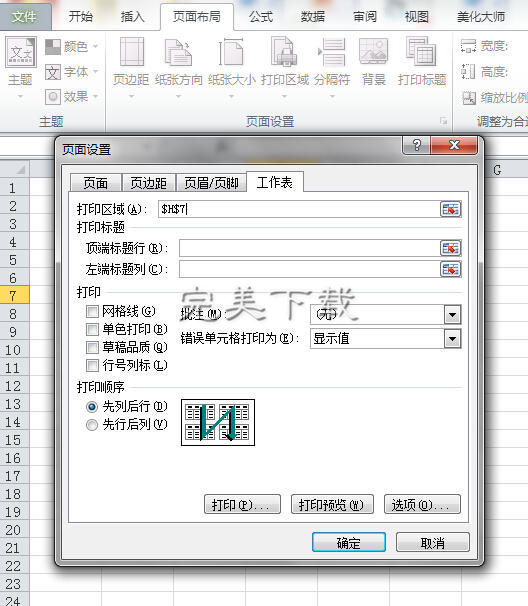
Task: Click the 打印标题 print titles icon
Action: (x=421, y=51)
